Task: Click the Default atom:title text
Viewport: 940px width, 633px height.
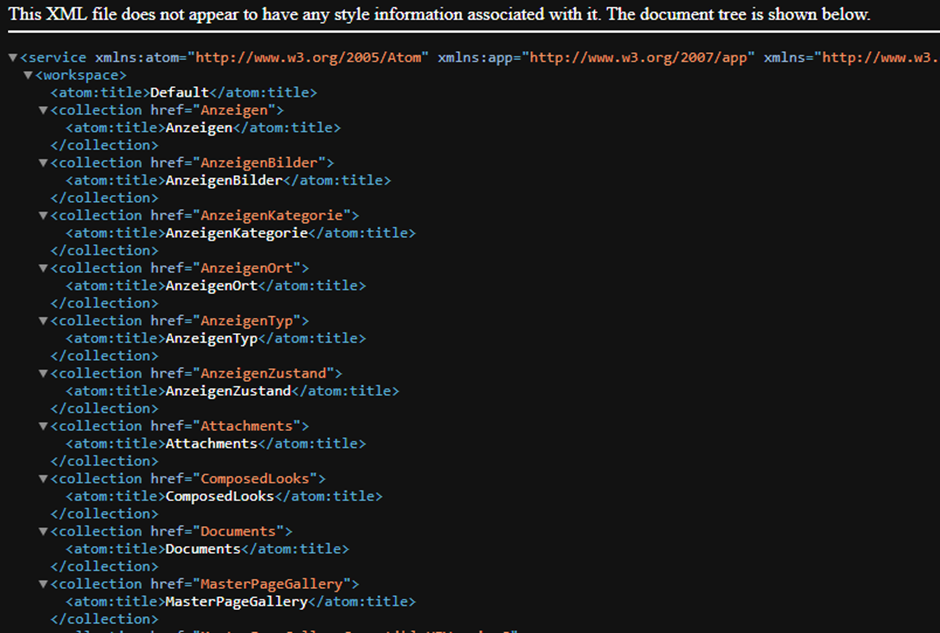Action: click(x=179, y=93)
